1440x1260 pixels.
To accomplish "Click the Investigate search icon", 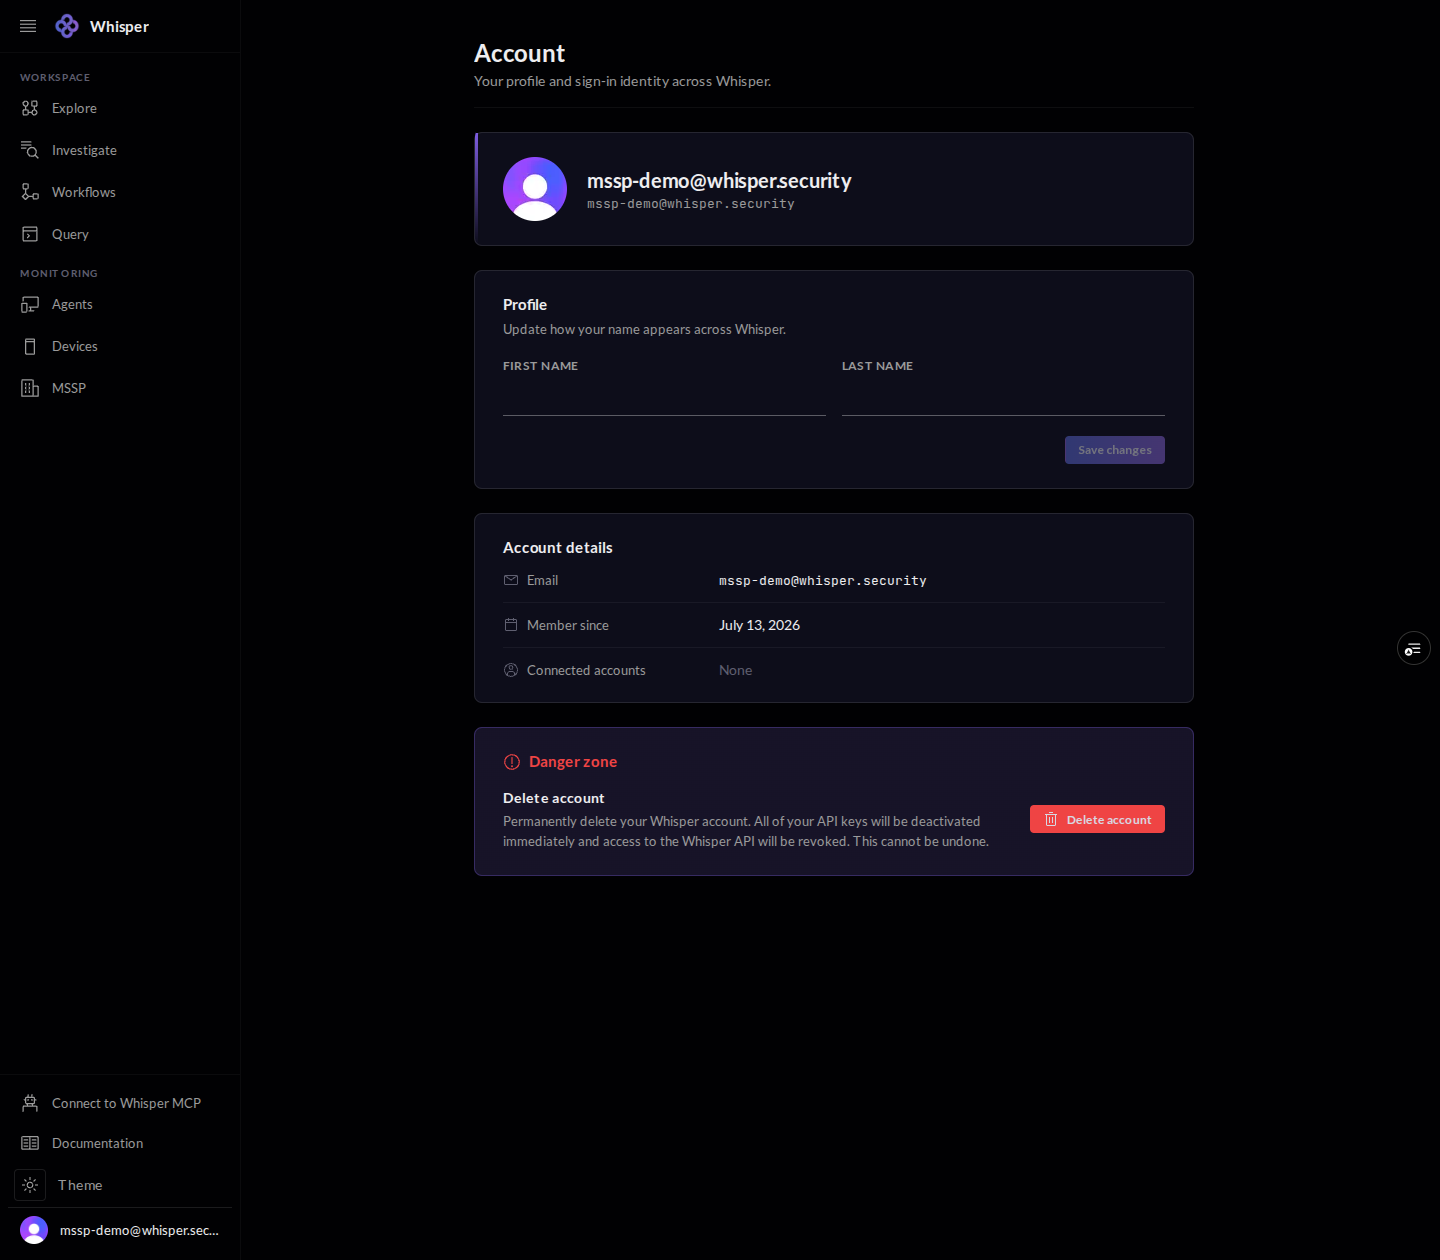I will pos(30,150).
